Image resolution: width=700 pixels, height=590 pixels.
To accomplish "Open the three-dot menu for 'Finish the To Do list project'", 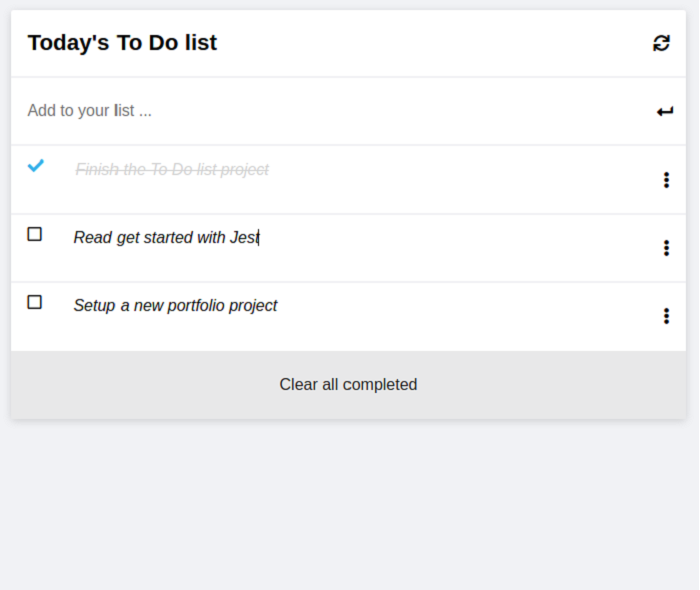I will click(x=666, y=180).
